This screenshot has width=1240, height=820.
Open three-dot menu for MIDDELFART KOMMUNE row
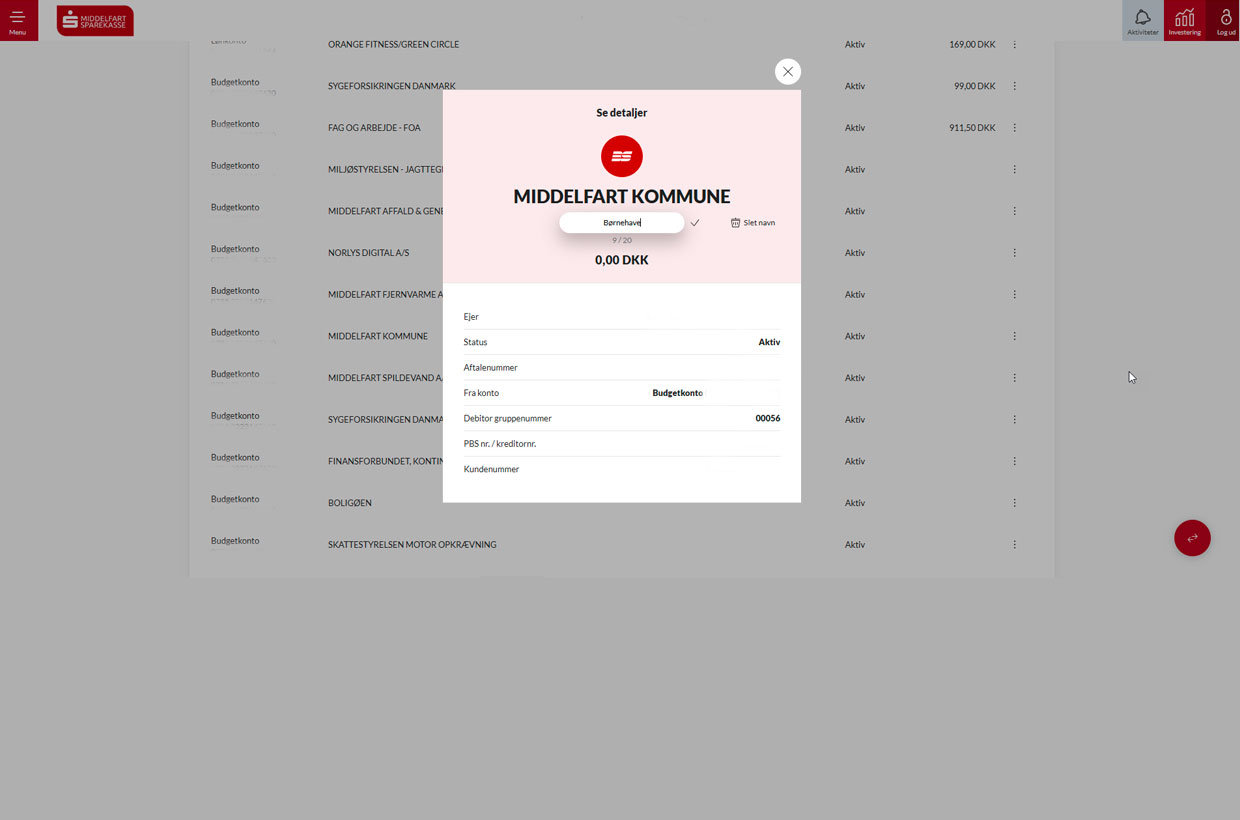1015,336
